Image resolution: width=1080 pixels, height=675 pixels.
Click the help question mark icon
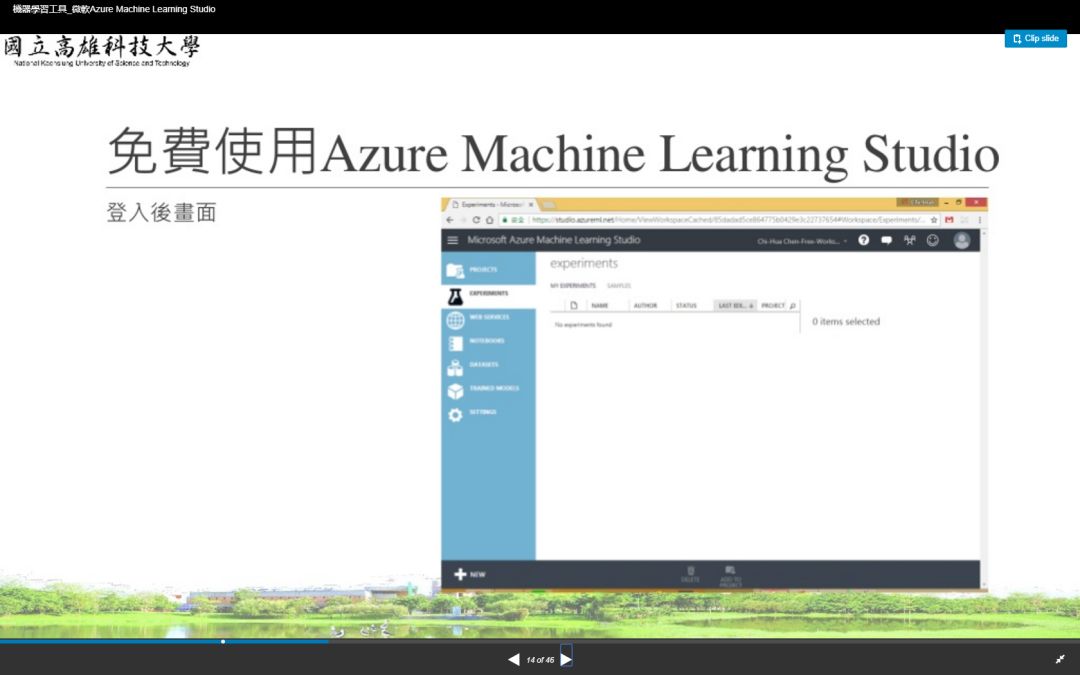point(864,240)
